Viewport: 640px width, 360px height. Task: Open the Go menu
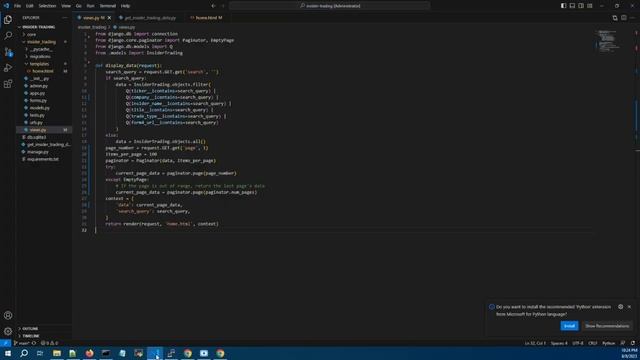point(78,6)
